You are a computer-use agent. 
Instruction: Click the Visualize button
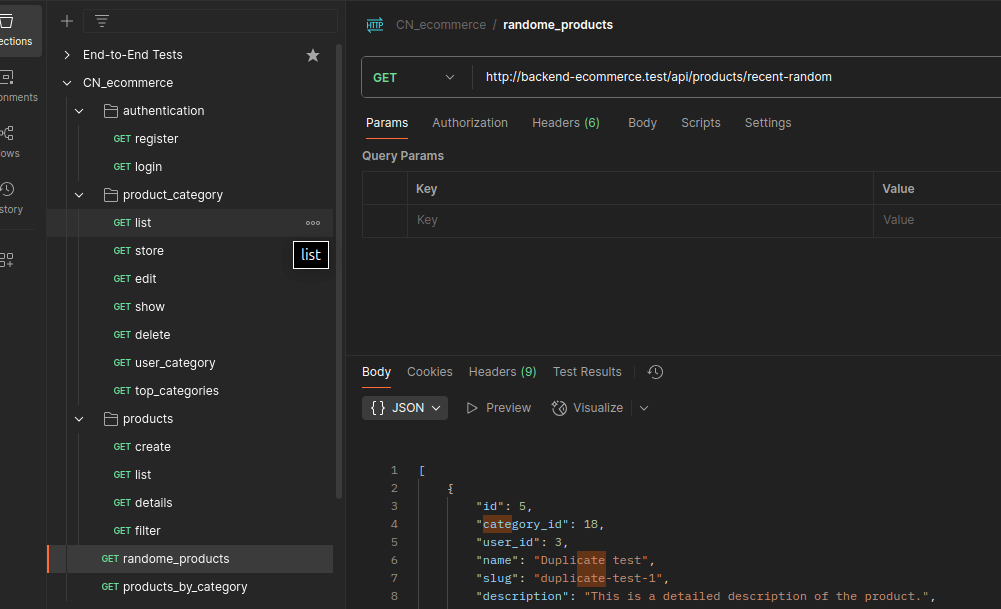click(587, 408)
